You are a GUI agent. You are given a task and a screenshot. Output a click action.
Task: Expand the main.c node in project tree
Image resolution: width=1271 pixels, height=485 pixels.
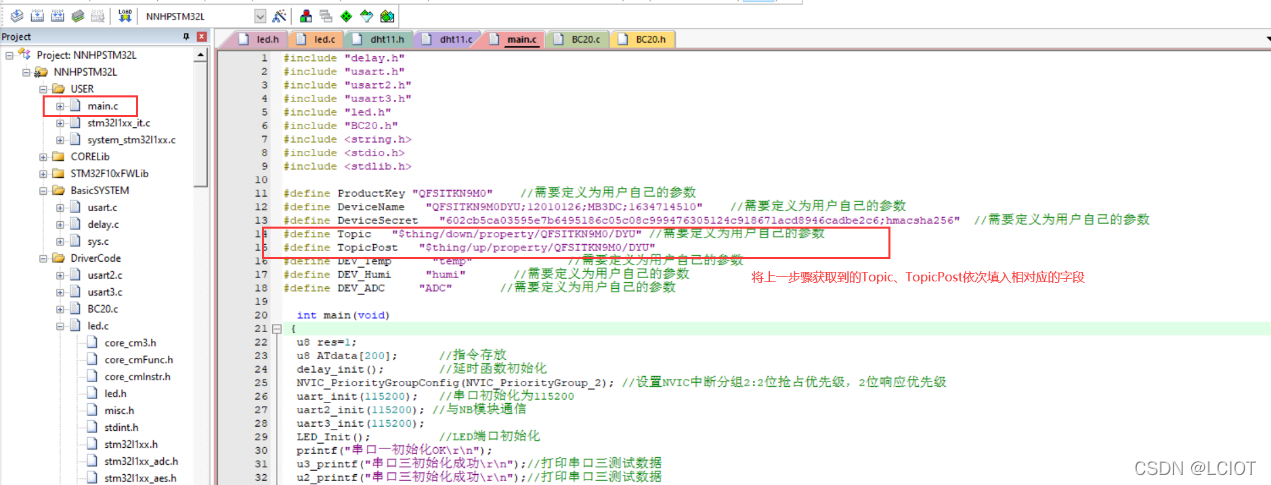click(61, 105)
